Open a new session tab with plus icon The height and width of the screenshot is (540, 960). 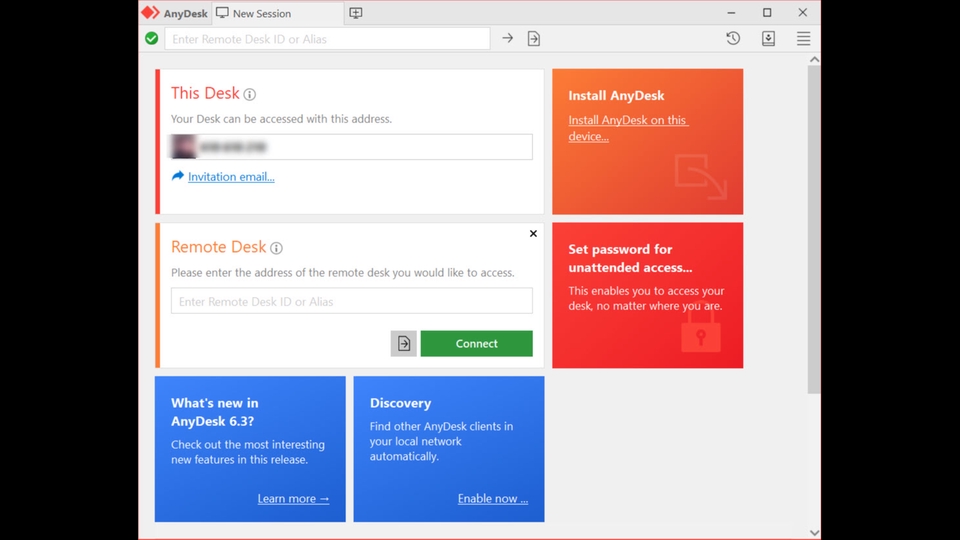tap(356, 13)
